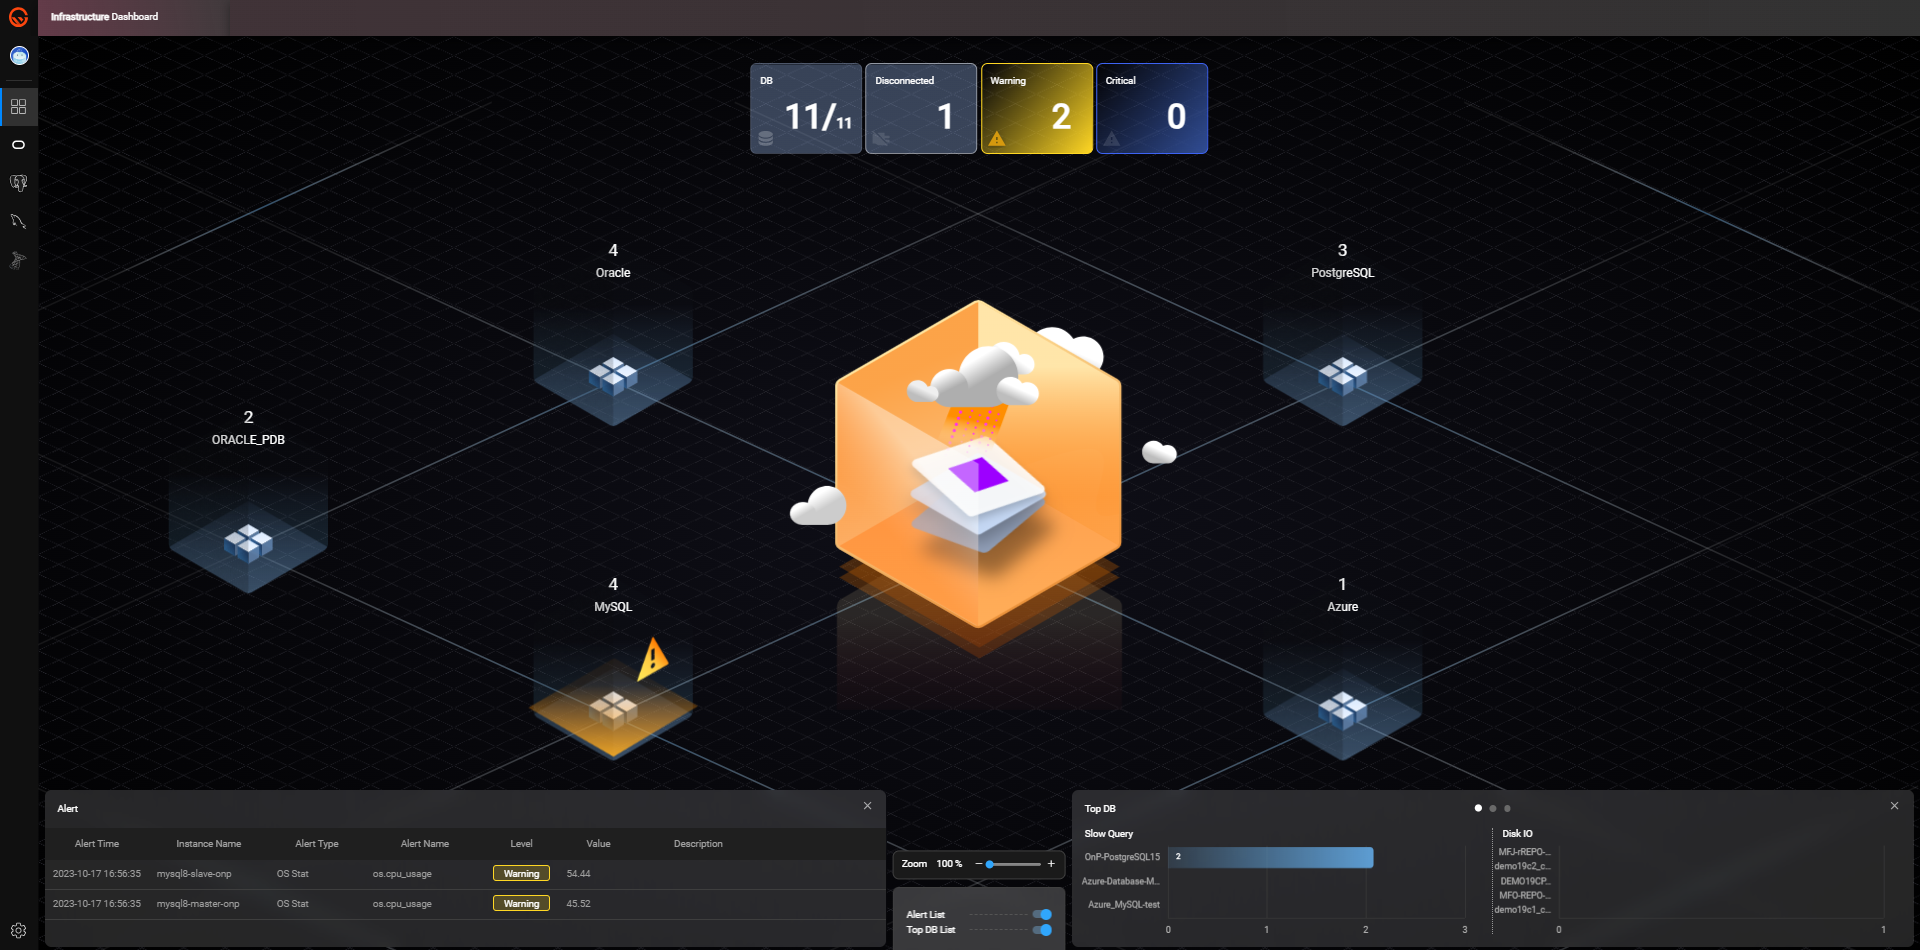Click the Disk IO chart title
The width and height of the screenshot is (1920, 950).
click(x=1517, y=834)
